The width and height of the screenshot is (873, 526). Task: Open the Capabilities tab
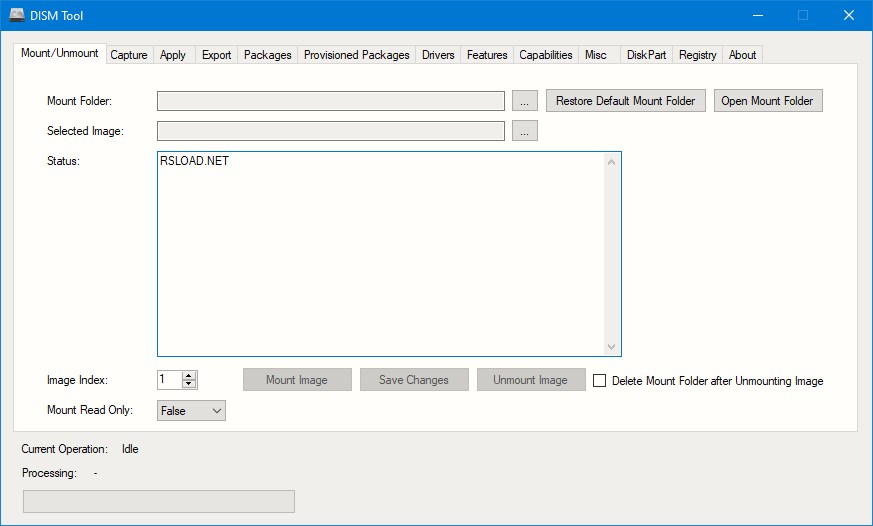546,55
